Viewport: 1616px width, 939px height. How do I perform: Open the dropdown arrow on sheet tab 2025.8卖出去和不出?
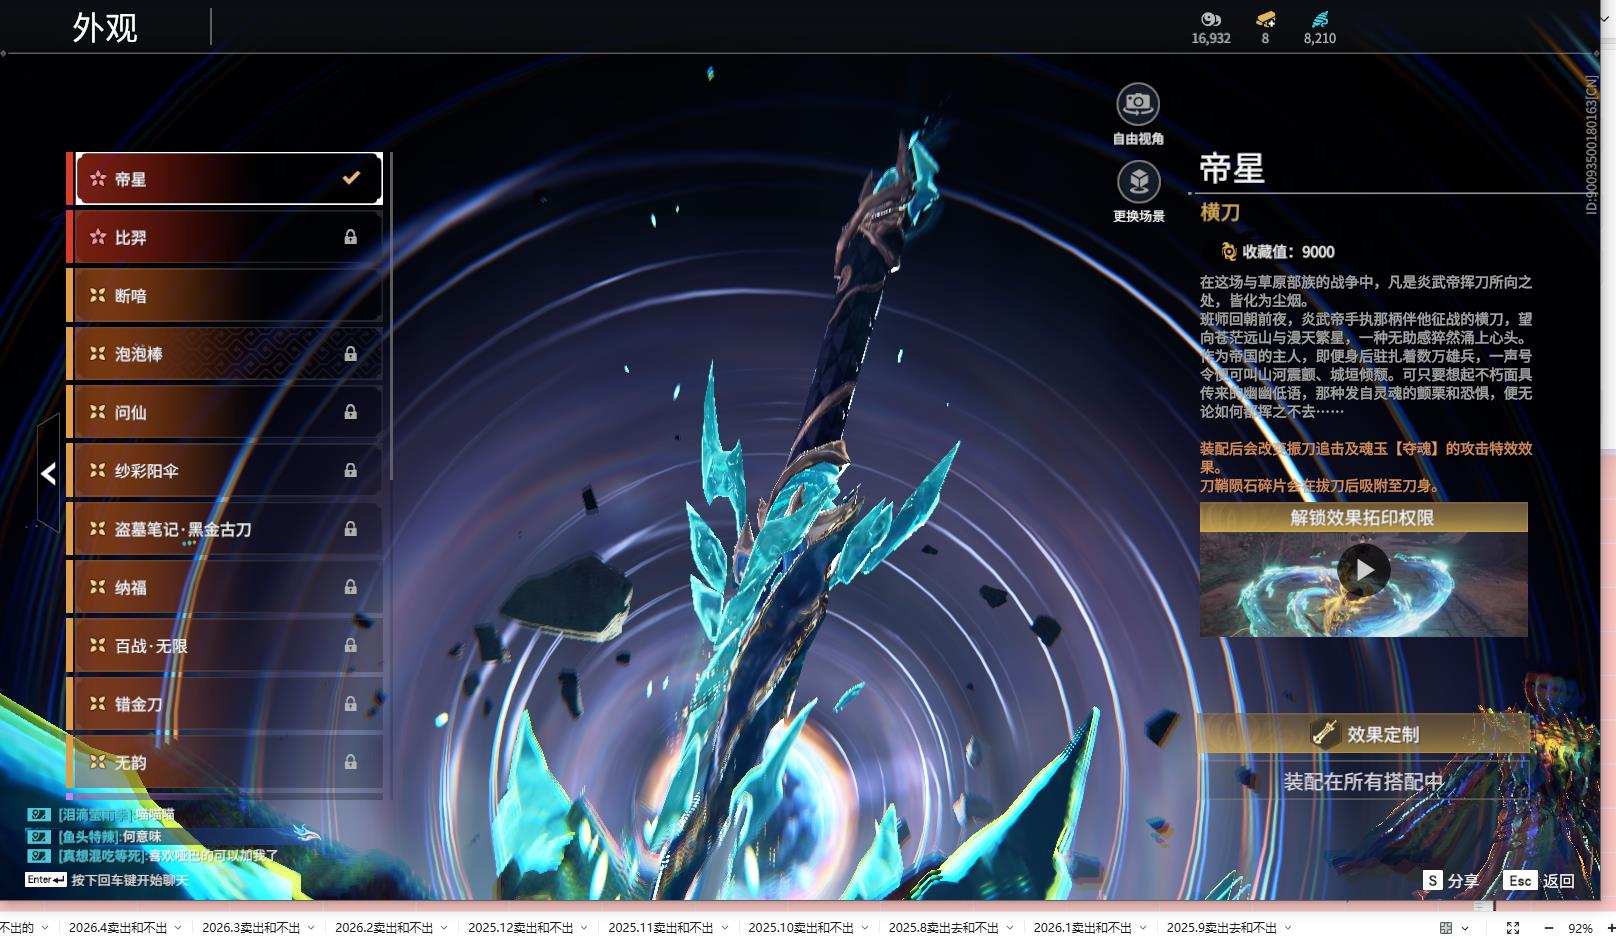1009,928
